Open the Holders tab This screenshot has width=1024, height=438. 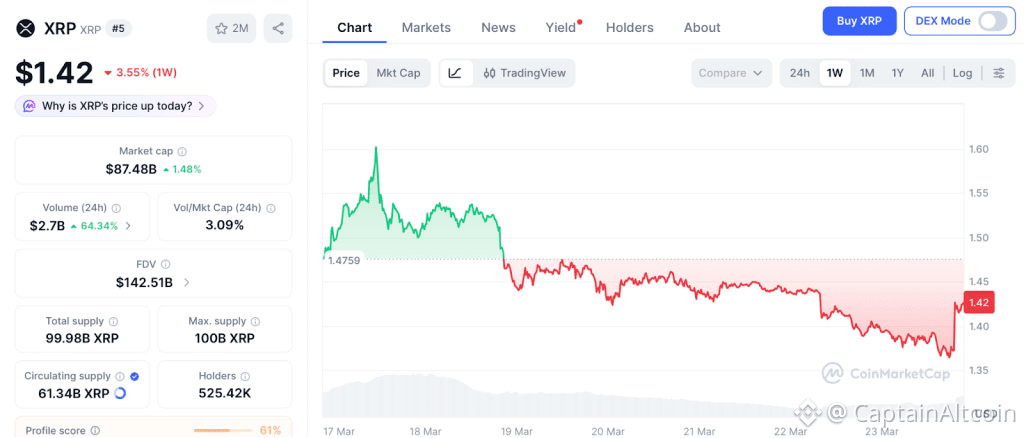[x=629, y=28]
